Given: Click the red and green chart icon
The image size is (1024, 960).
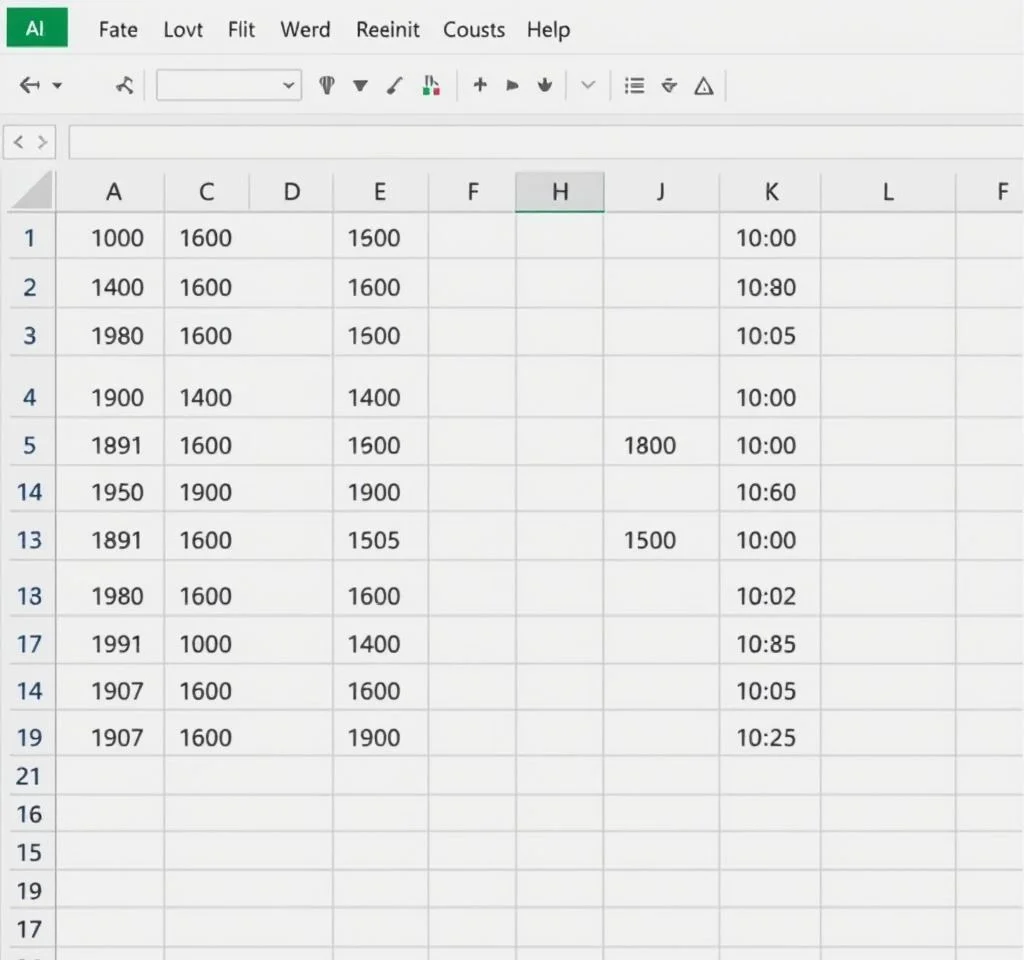Looking at the screenshot, I should pyautogui.click(x=431, y=86).
